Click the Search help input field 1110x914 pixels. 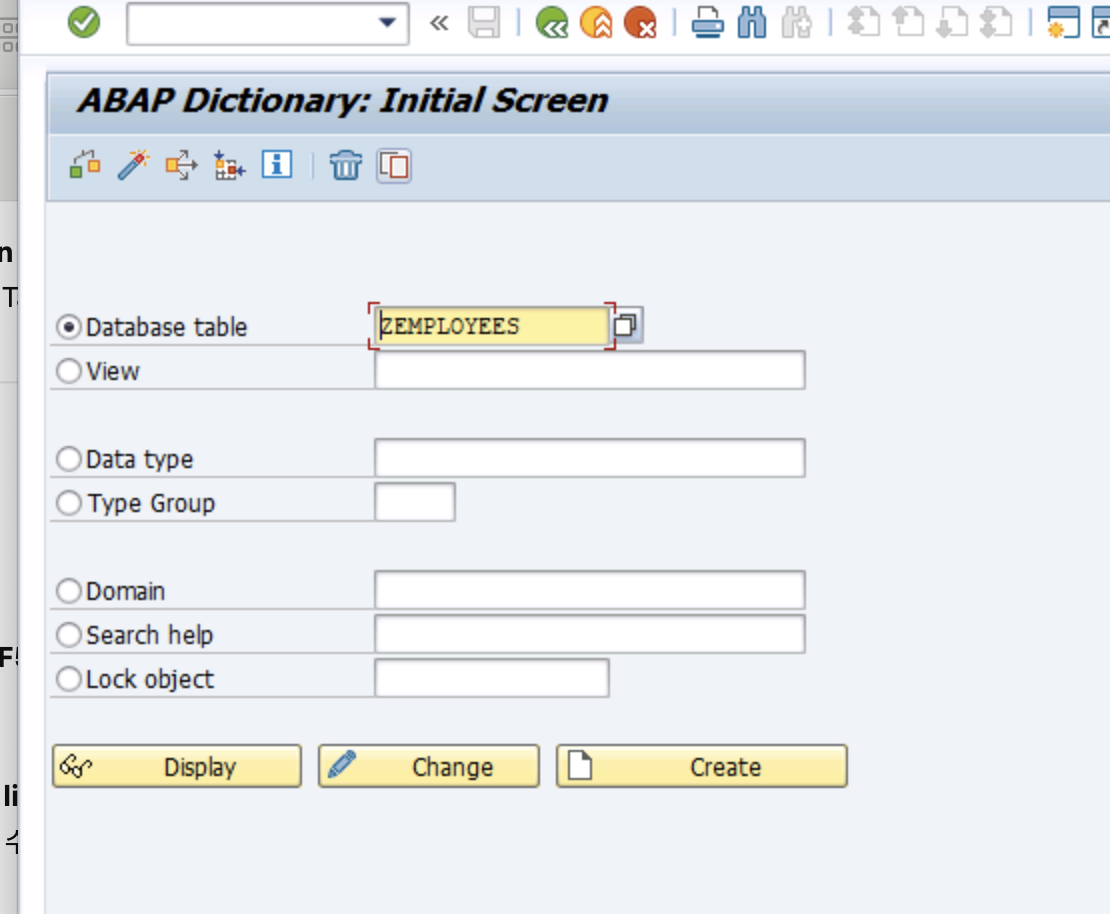(590, 633)
